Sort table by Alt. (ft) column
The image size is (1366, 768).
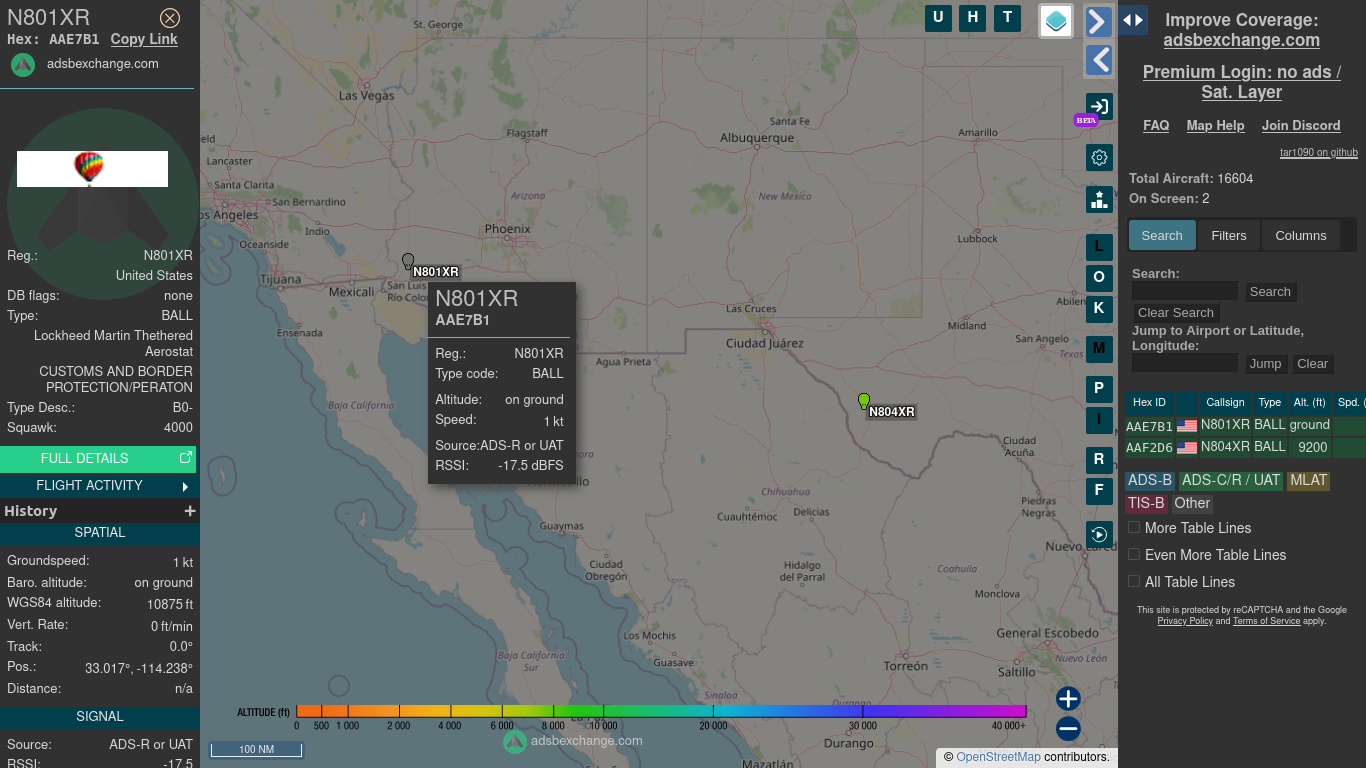point(1309,403)
